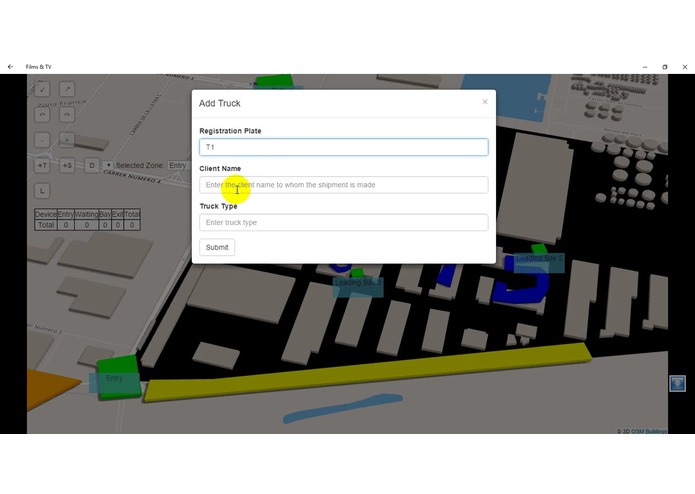The height and width of the screenshot is (494, 695).
Task: Click the up-right arrow map tilt button
Action: [x=67, y=89]
